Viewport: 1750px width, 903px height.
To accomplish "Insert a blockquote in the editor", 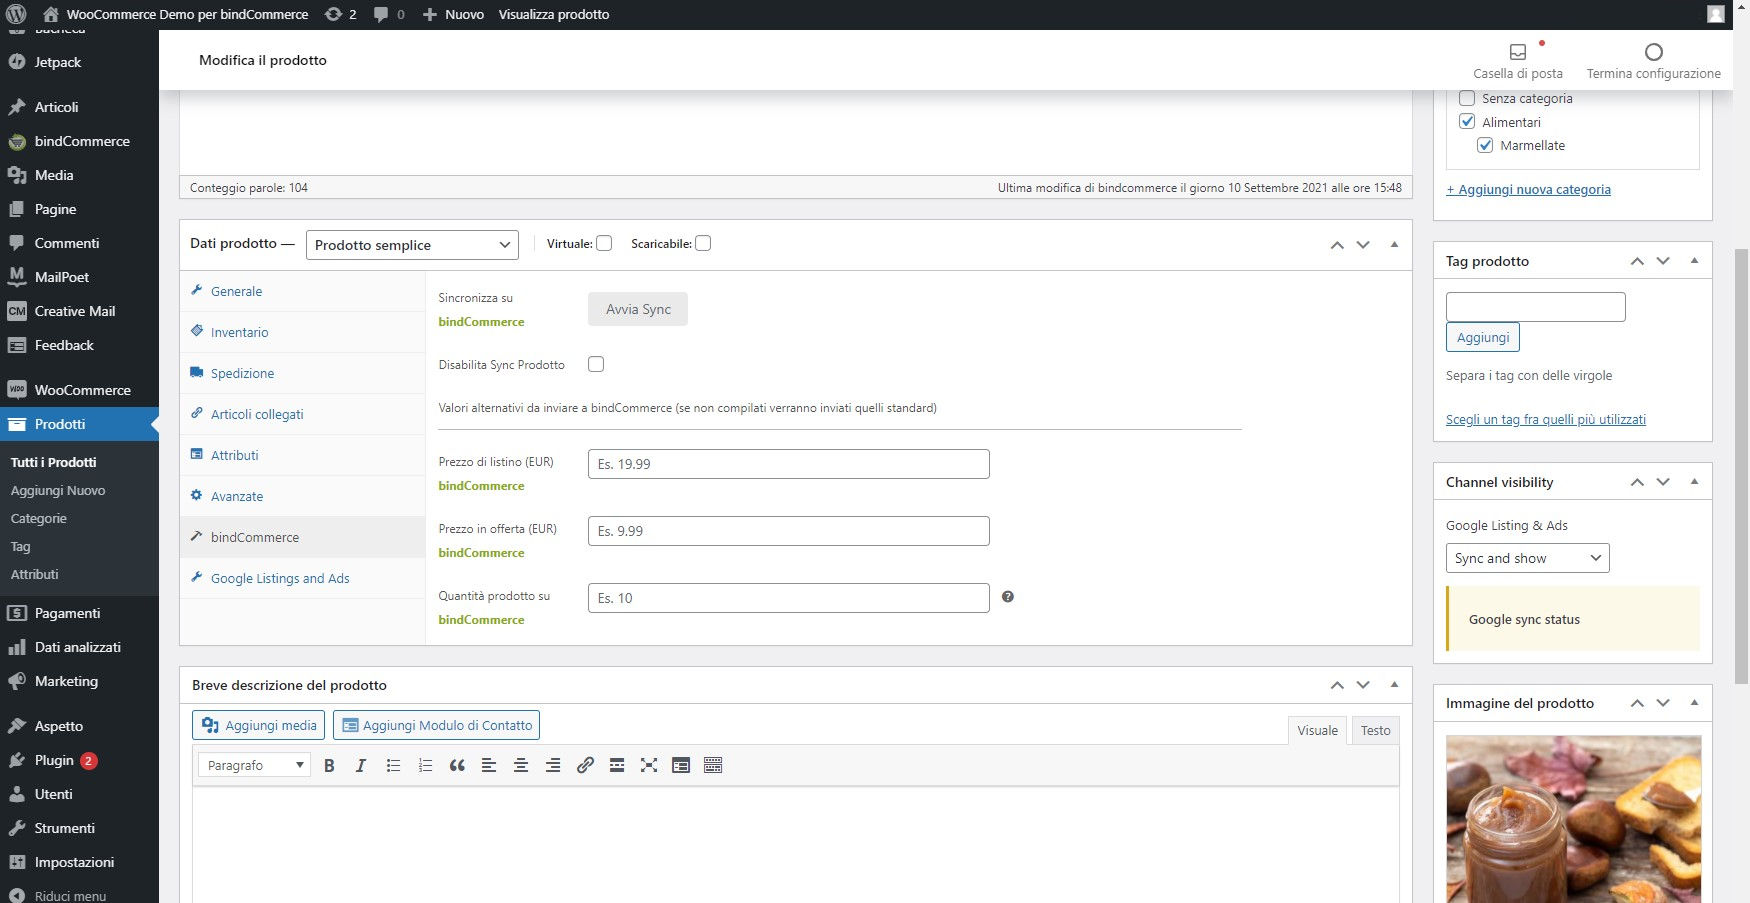I will coord(457,766).
